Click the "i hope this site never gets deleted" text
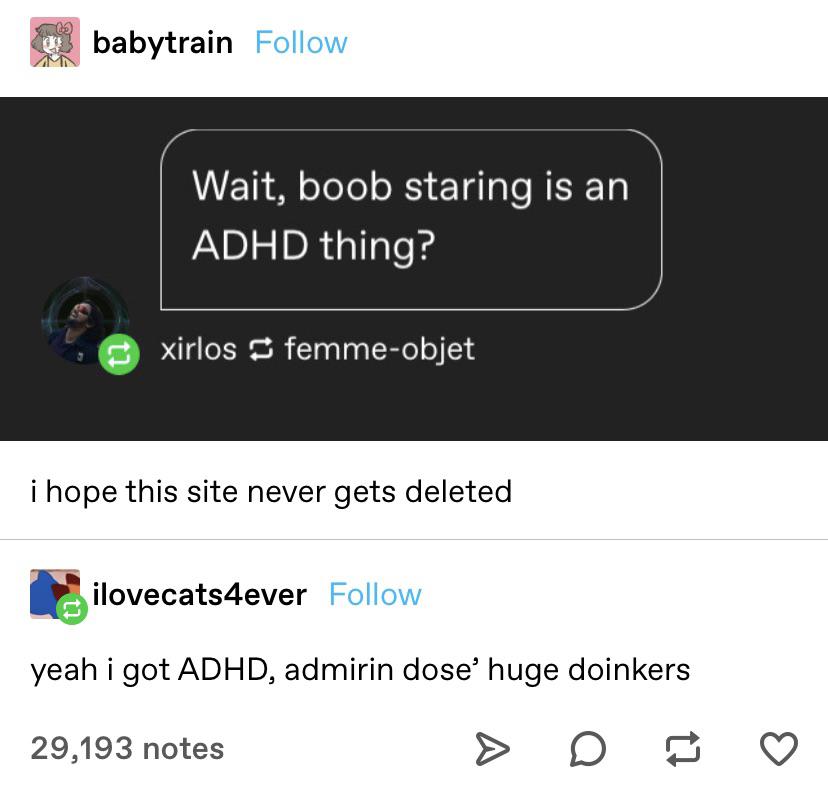 [x=271, y=491]
